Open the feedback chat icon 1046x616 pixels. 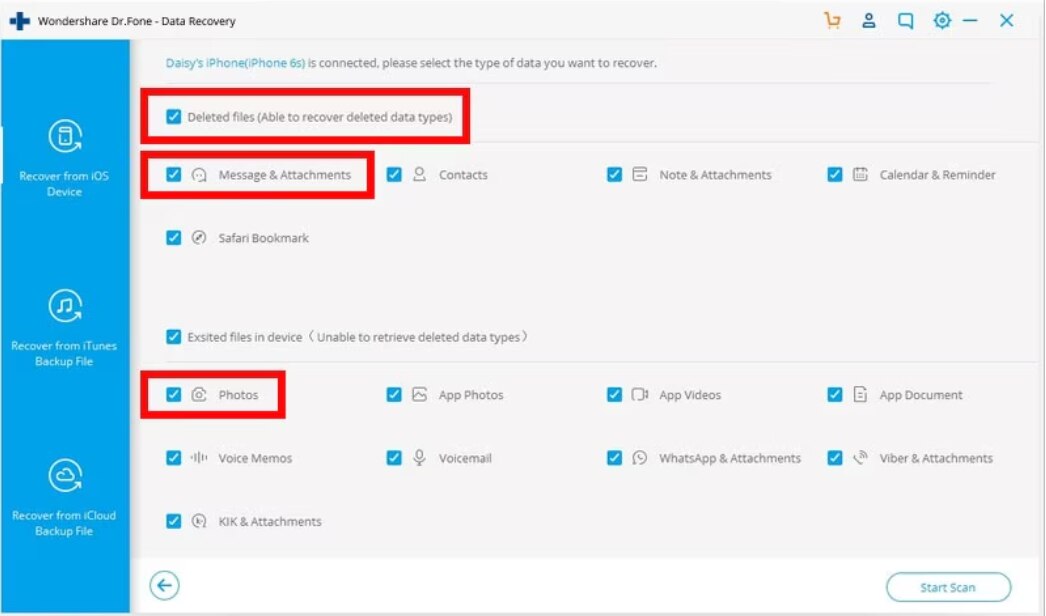(x=905, y=21)
